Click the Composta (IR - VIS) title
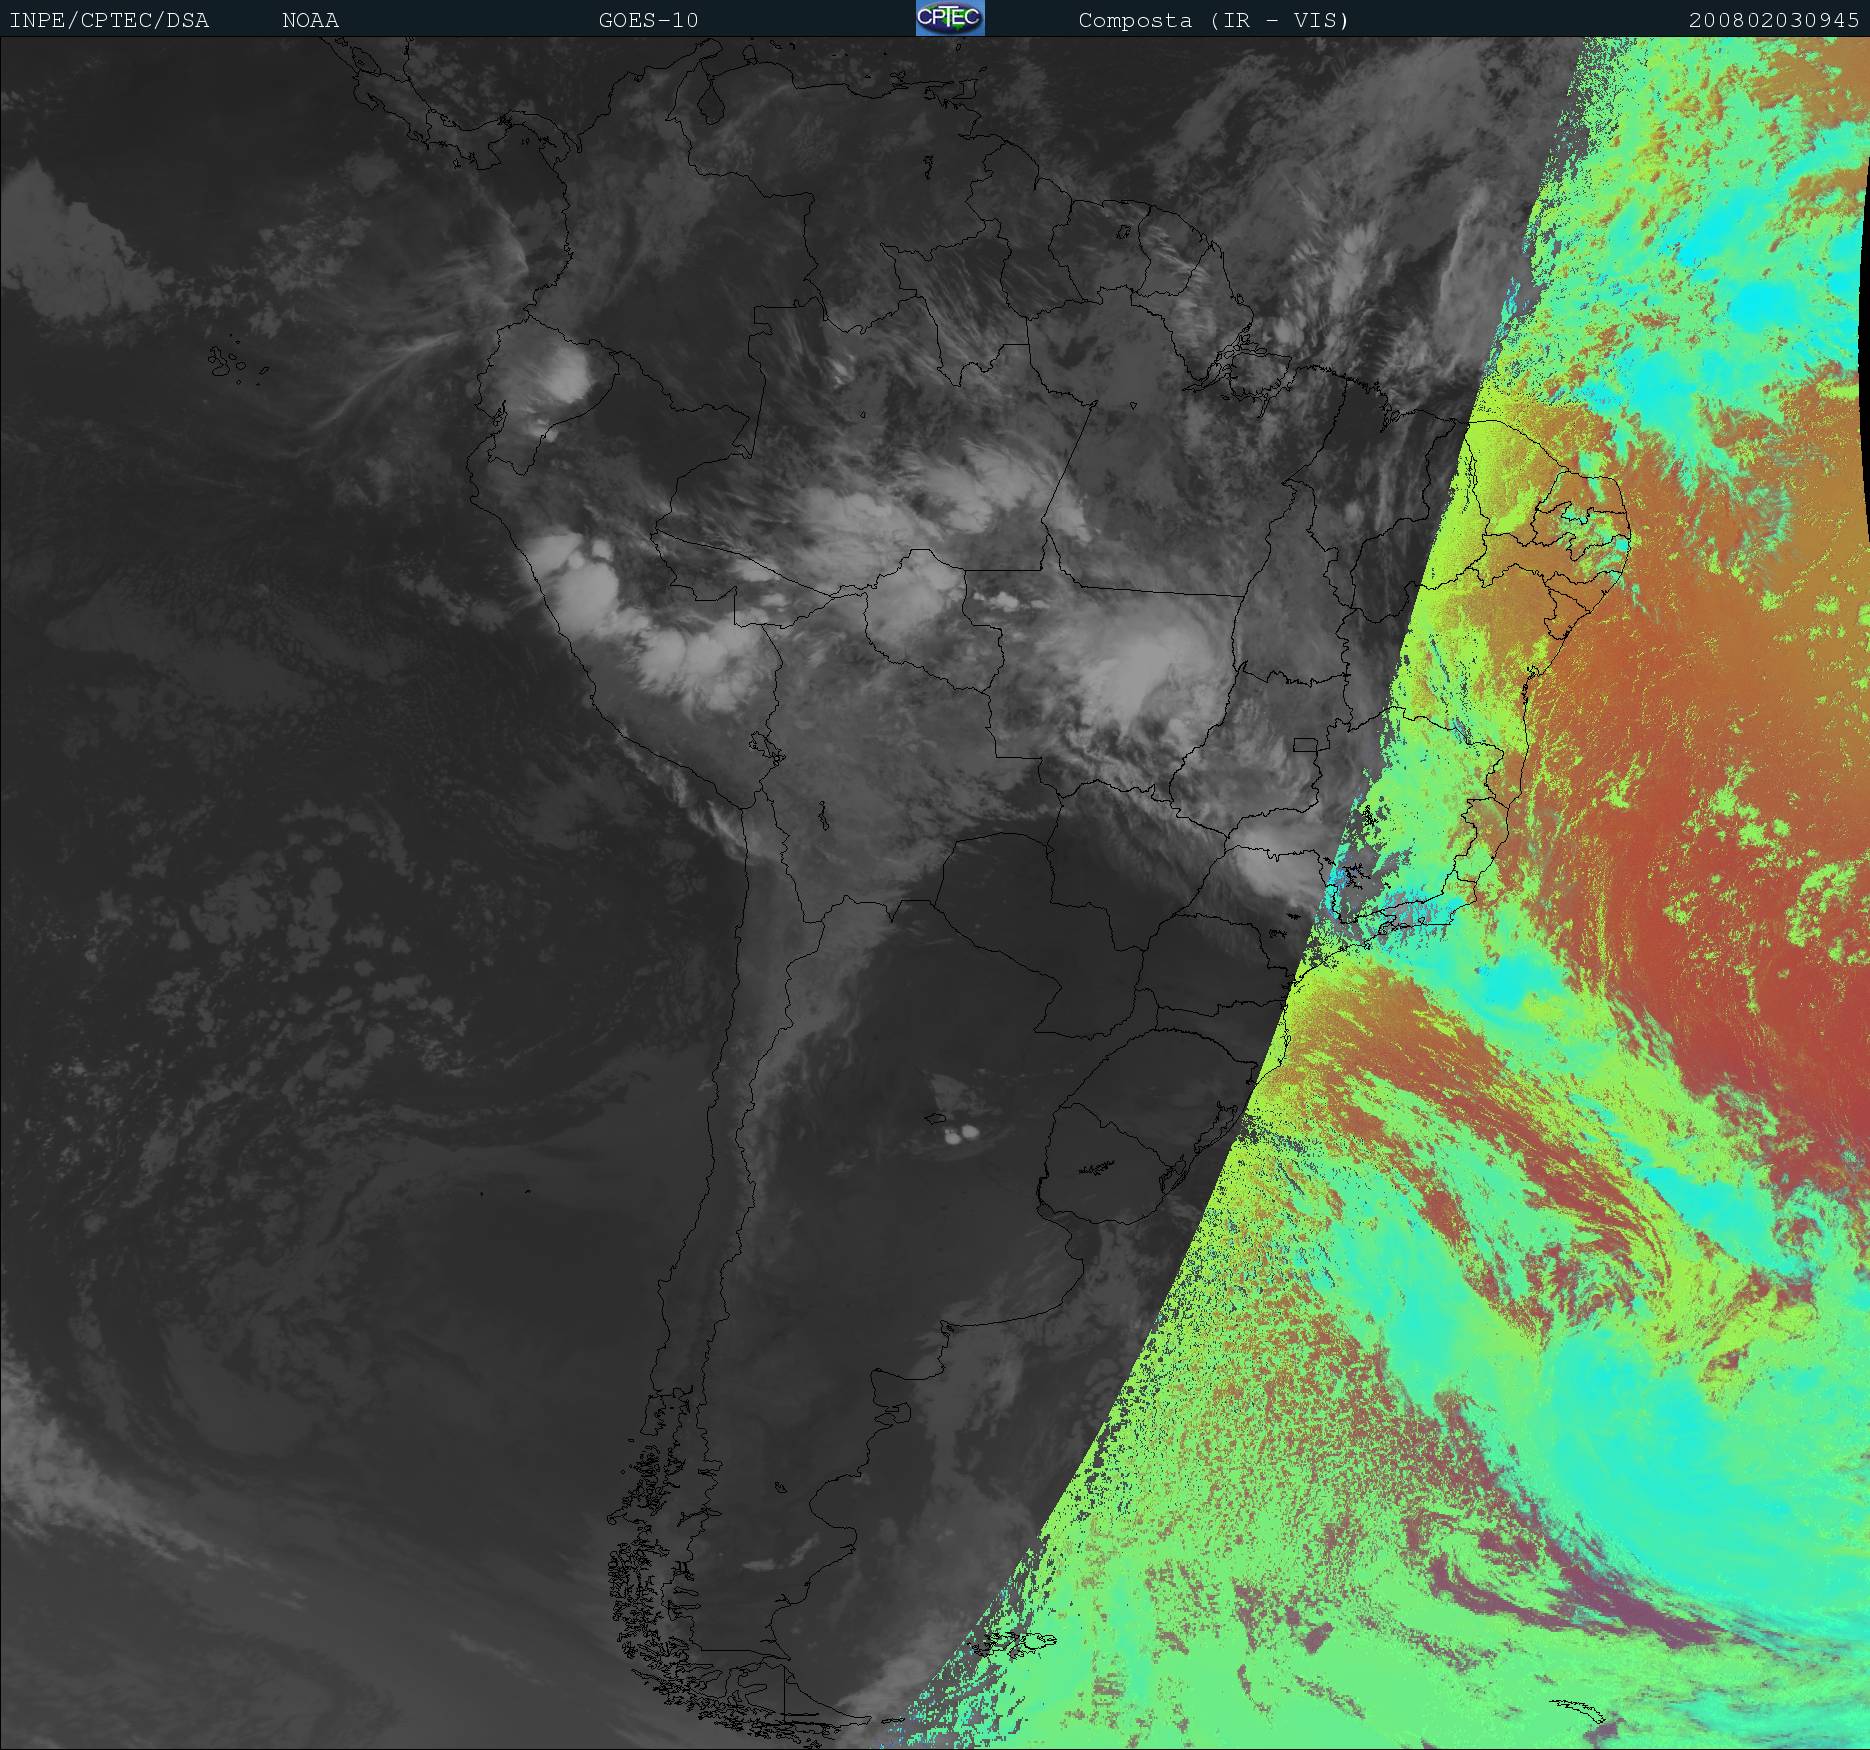Viewport: 1870px width, 1750px height. 1213,20
